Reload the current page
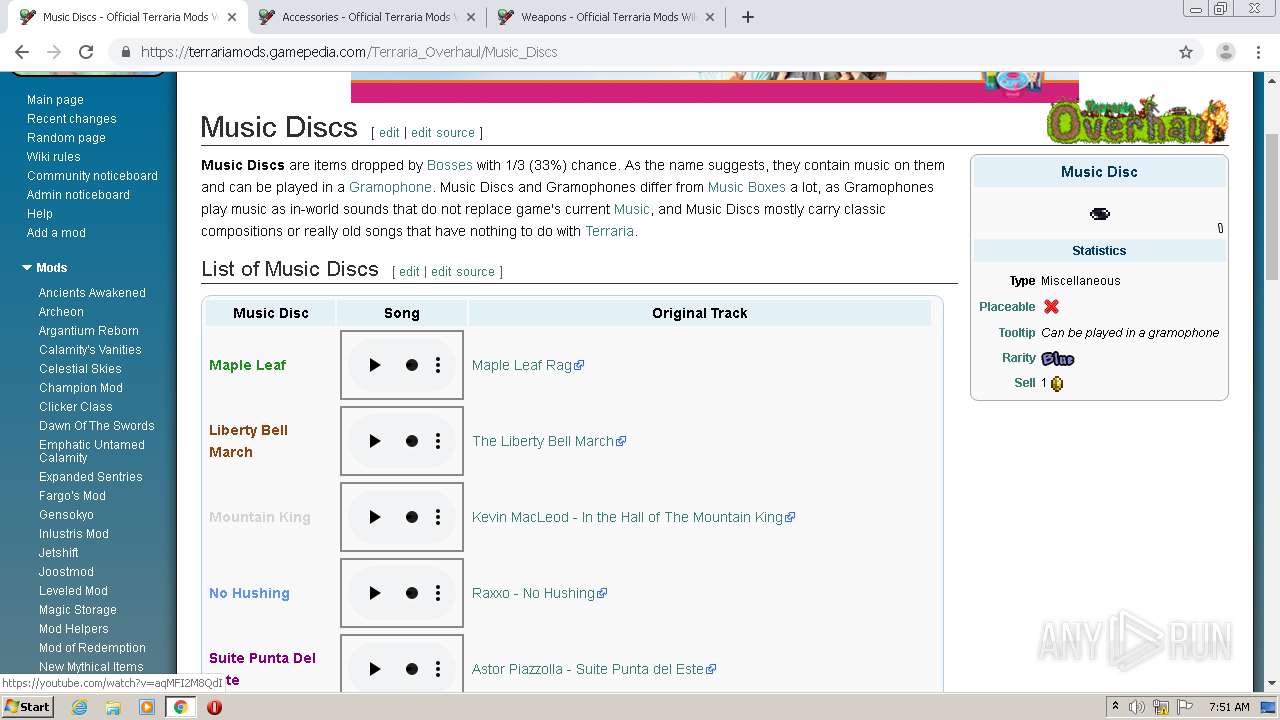The image size is (1280, 720). [x=86, y=52]
